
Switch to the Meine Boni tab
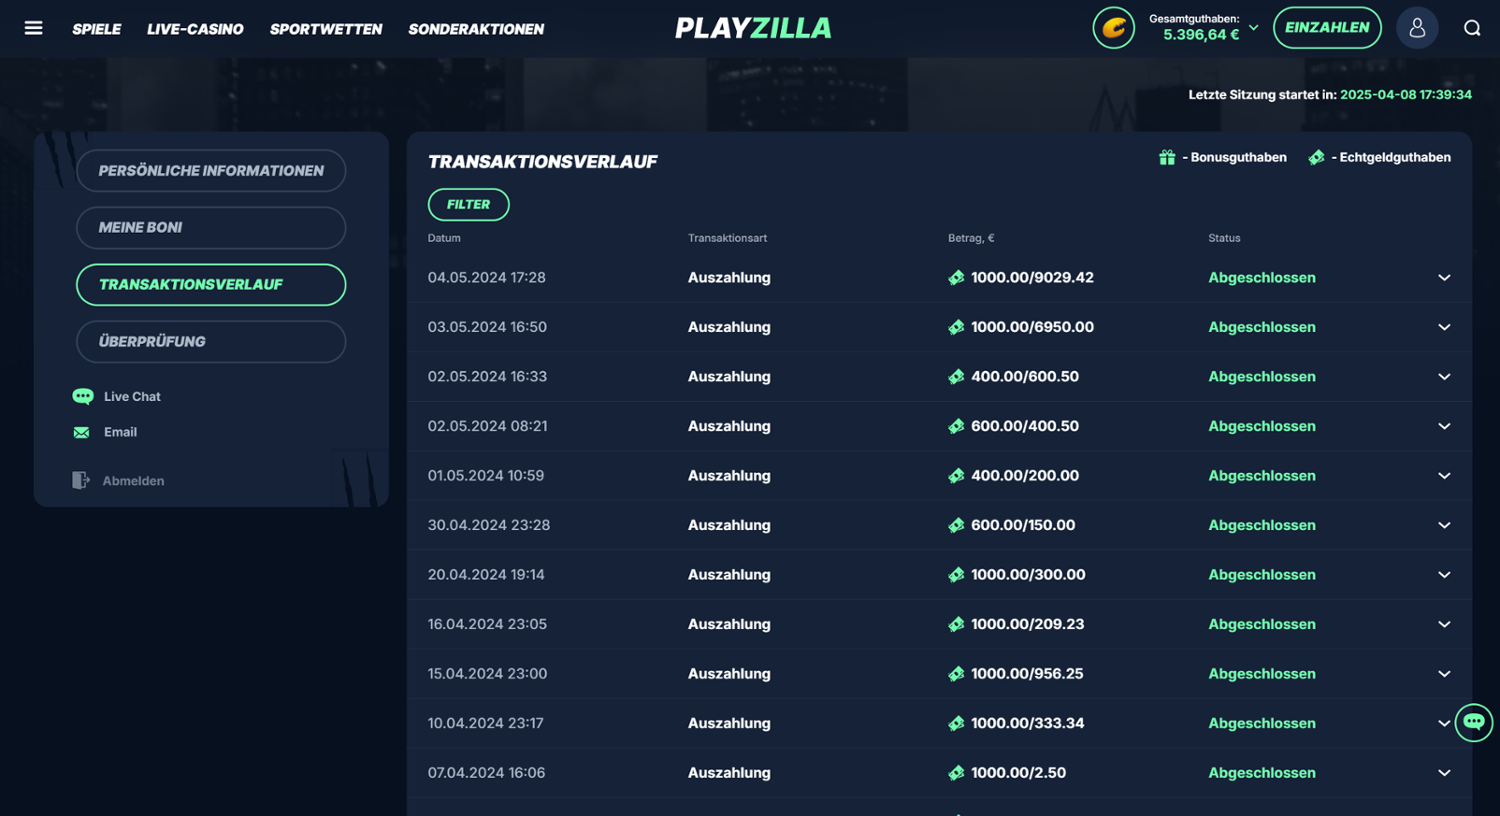point(211,228)
